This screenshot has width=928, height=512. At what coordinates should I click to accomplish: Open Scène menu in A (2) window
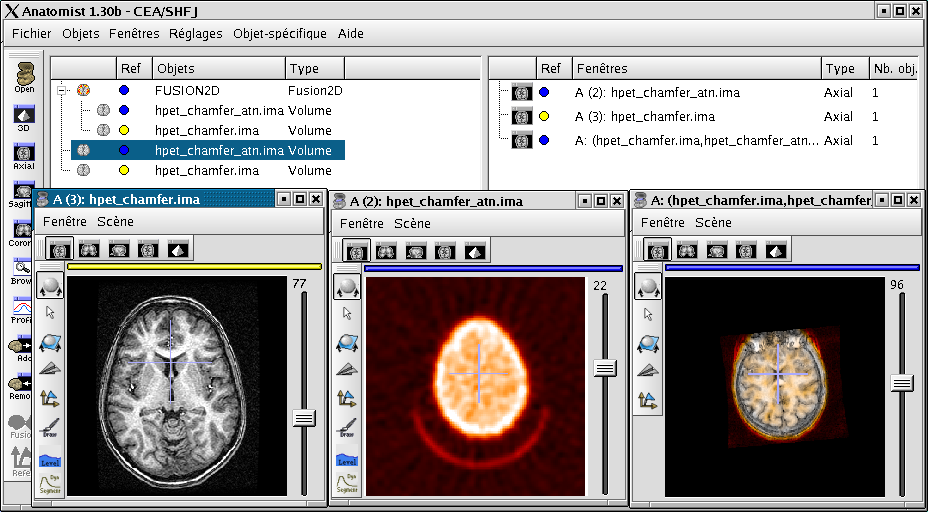pos(412,223)
